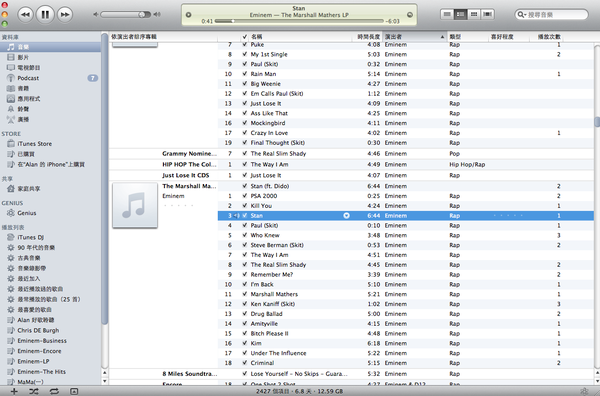Image resolution: width=600 pixels, height=396 pixels.
Task: Toggle shuffle at the bottom bar
Action: (34, 391)
